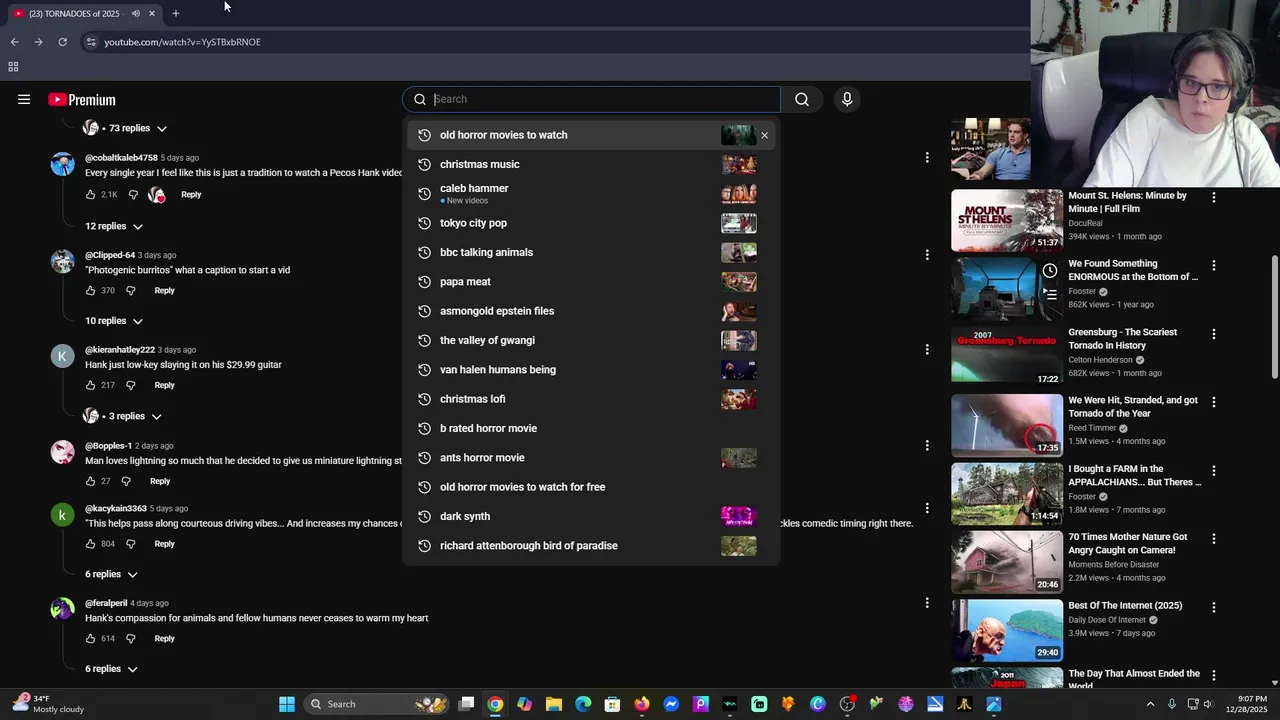Viewport: 1280px width, 720px height.
Task: Select 'bbc talking animals' search suggestion
Action: [591, 252]
